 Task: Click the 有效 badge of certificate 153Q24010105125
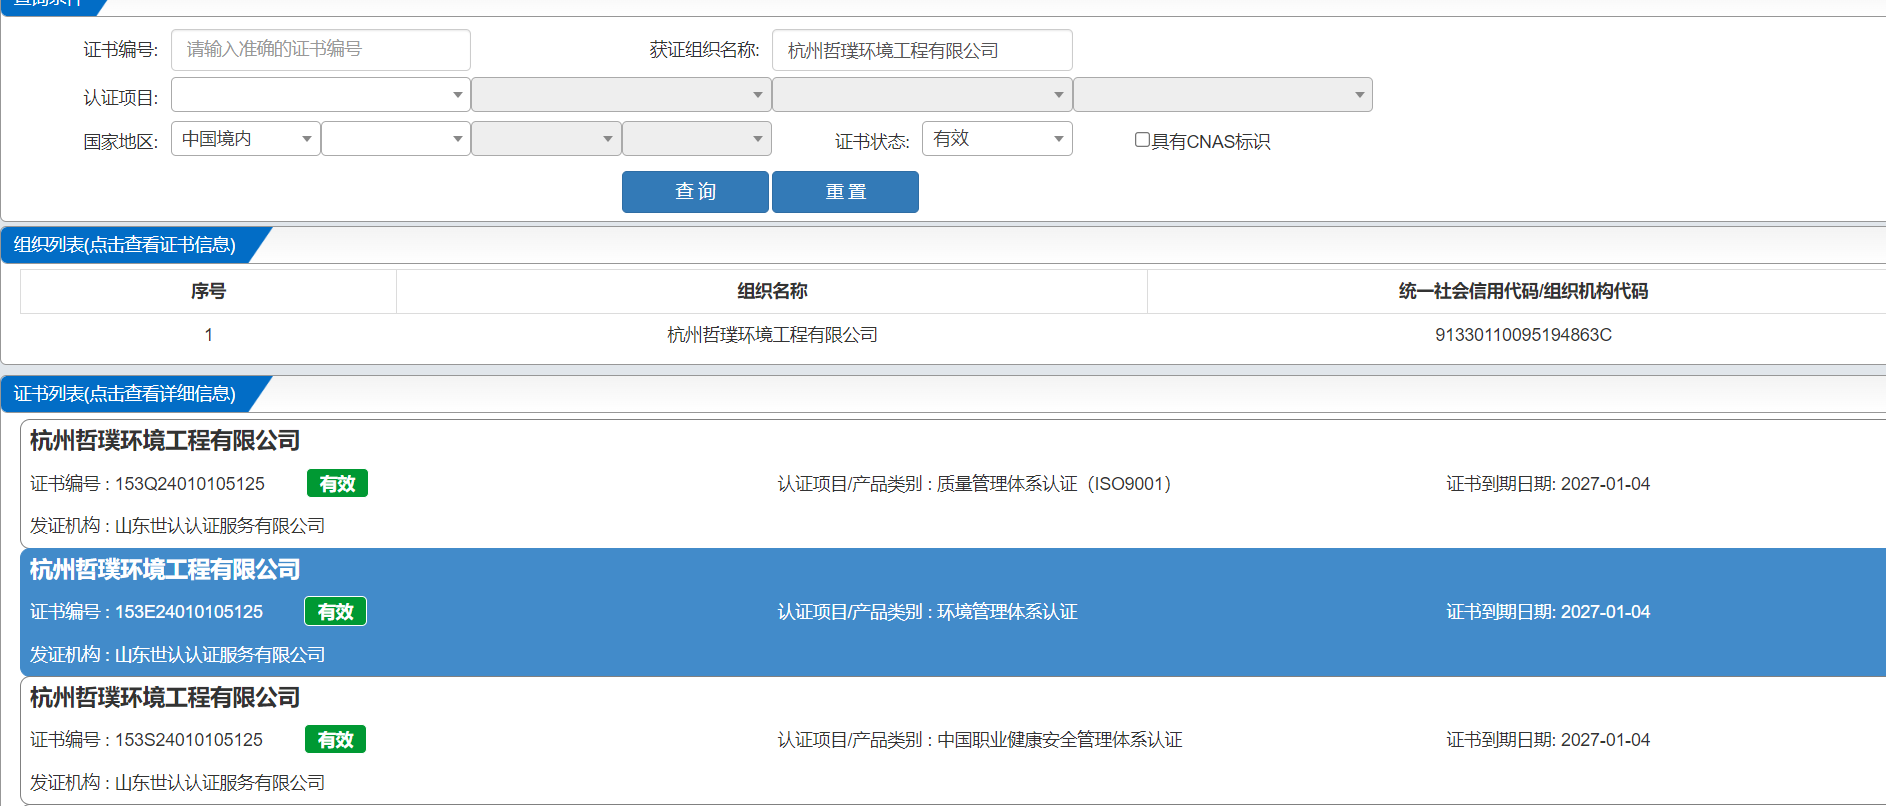click(337, 484)
